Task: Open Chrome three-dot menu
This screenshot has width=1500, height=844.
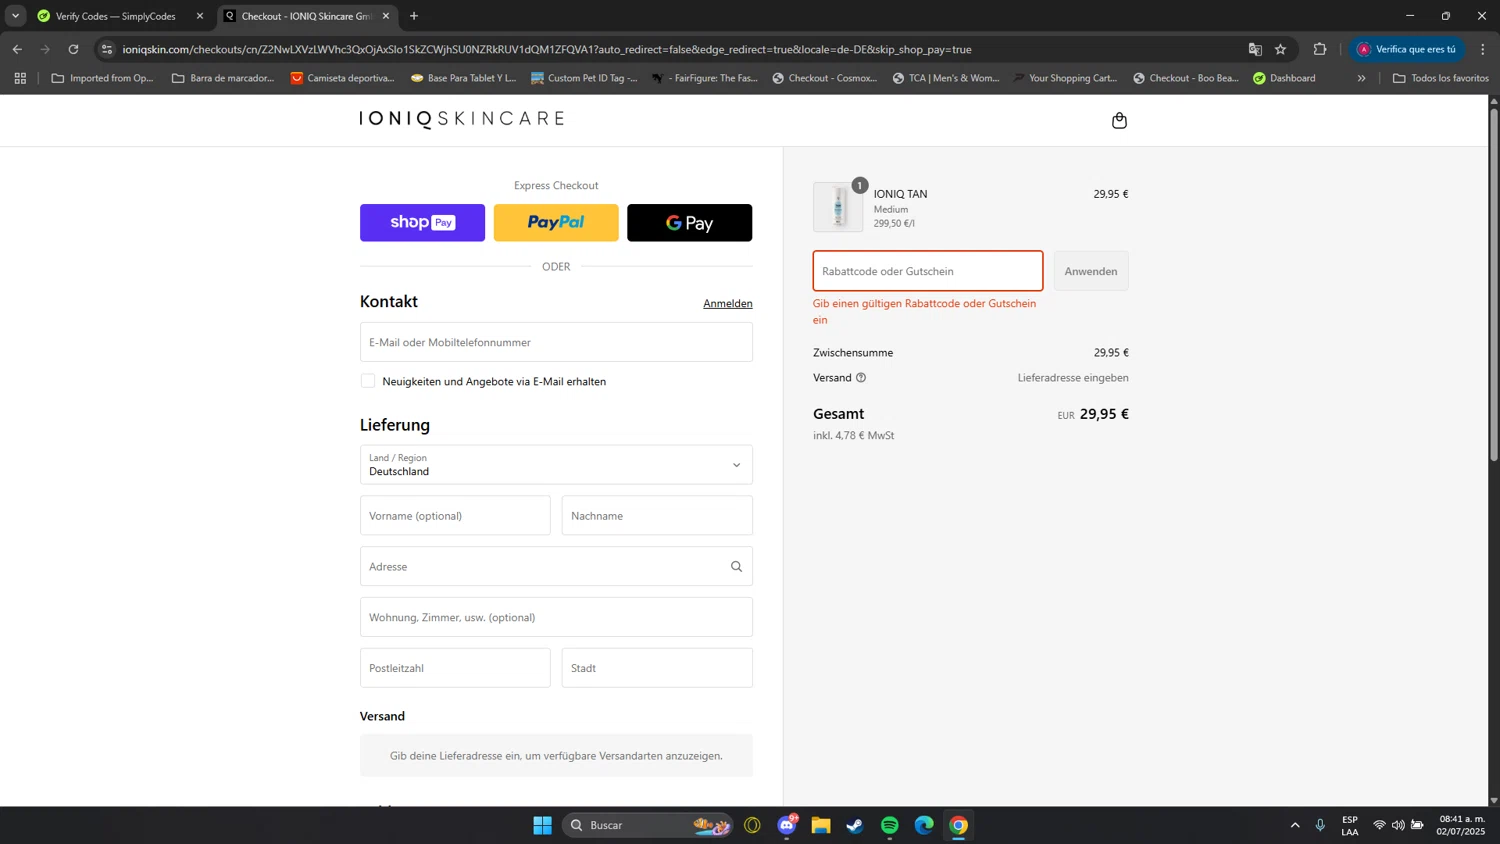Action: pyautogui.click(x=1483, y=49)
